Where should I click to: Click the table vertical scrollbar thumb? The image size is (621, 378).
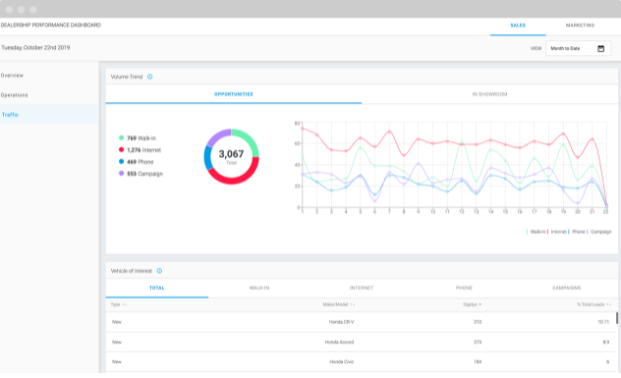617,318
